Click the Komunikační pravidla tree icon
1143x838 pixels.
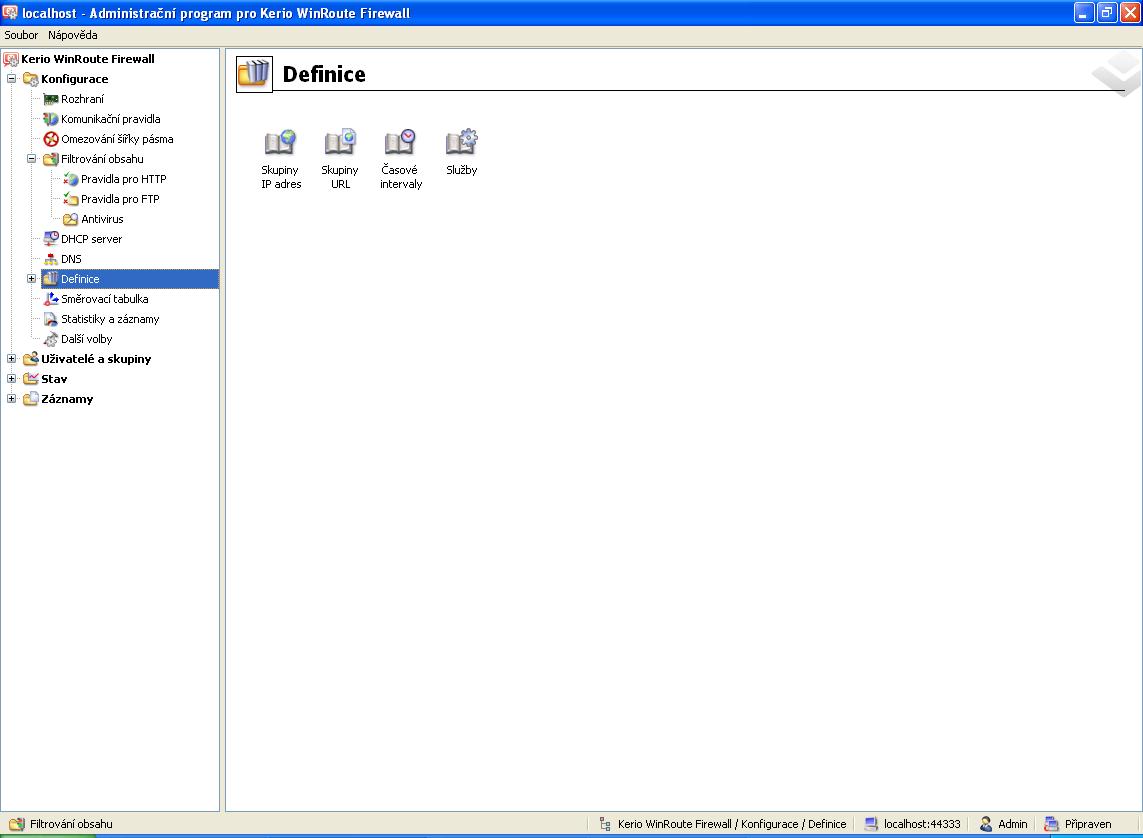click(x=50, y=119)
